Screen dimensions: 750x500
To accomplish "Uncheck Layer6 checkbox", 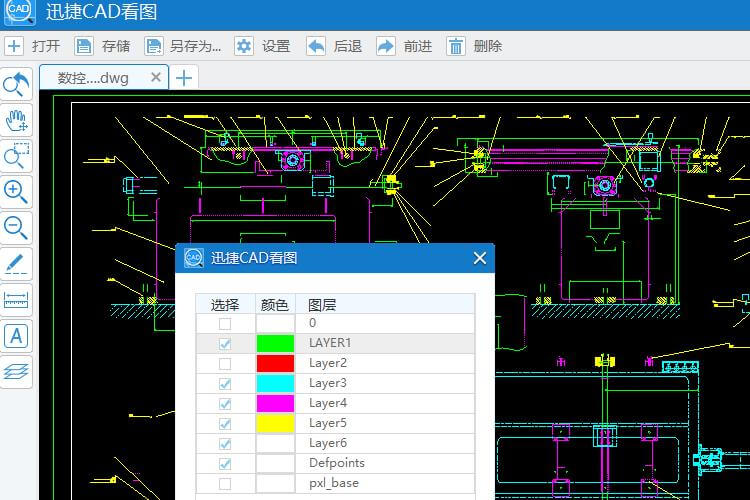I will click(x=225, y=444).
